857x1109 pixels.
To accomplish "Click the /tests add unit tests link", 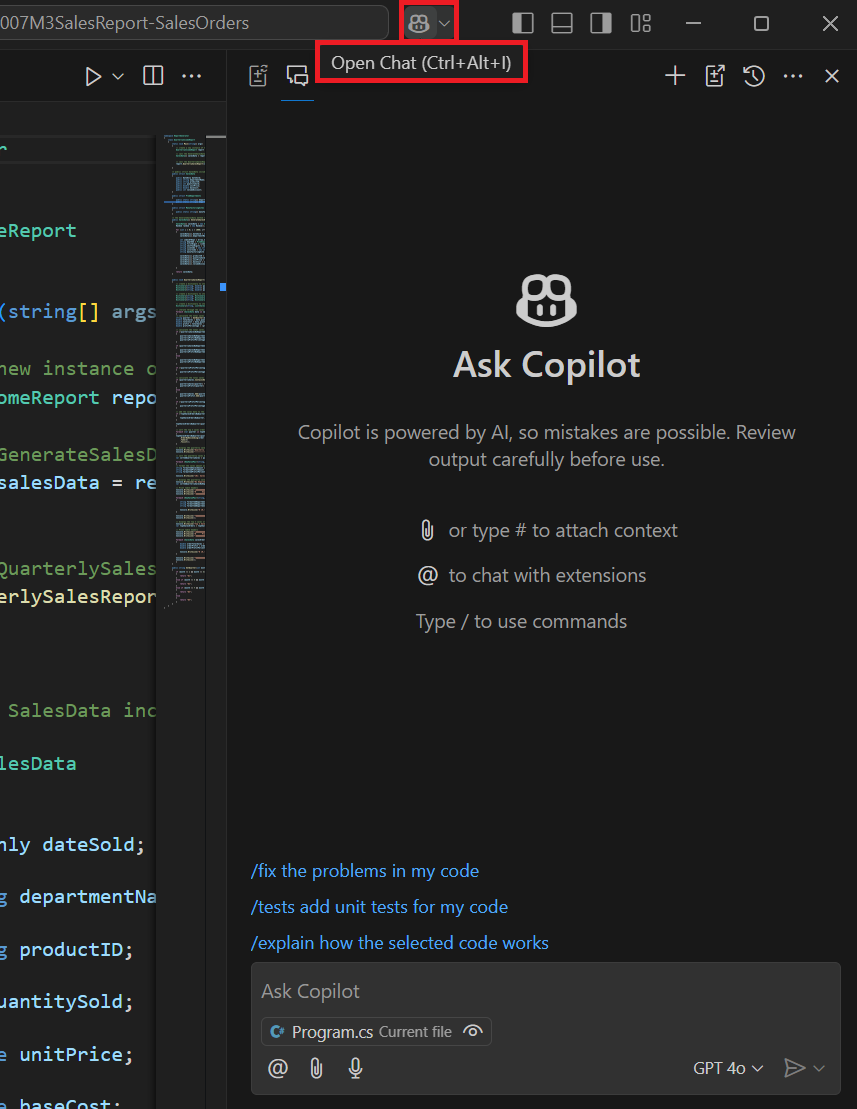I will 379,907.
